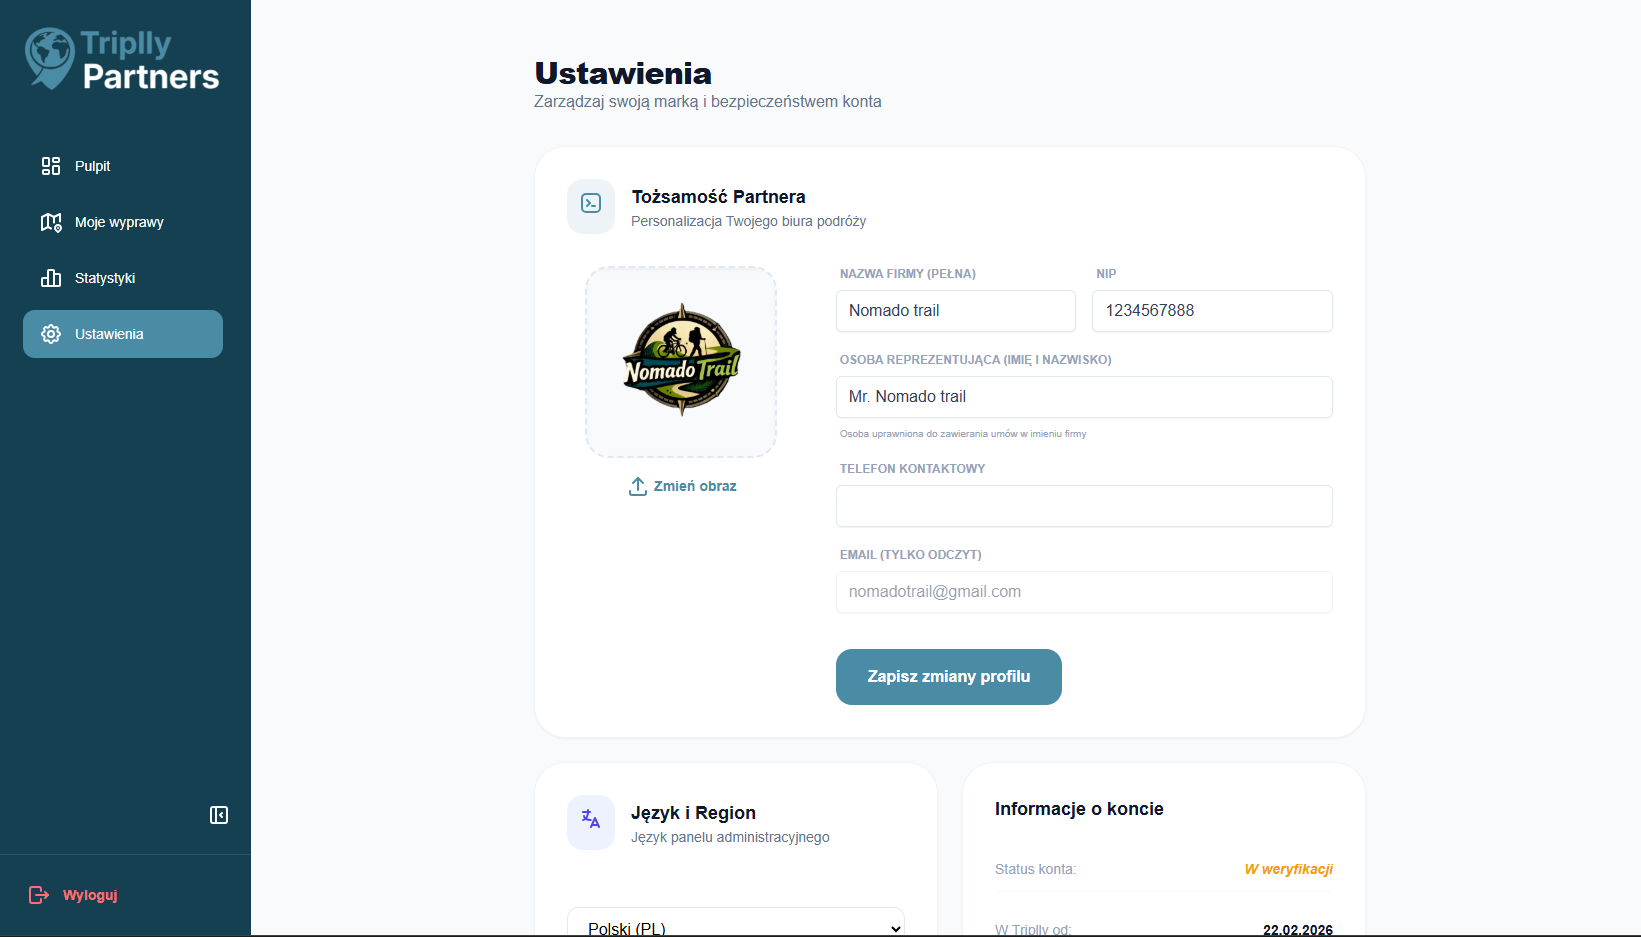
Task: Navigate to Moje wyprawy in the sidebar
Action: point(119,222)
